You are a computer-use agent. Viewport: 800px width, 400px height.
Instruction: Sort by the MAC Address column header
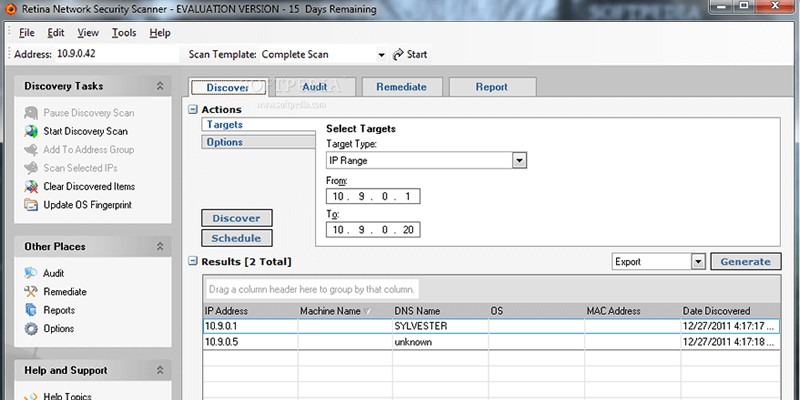pyautogui.click(x=633, y=311)
